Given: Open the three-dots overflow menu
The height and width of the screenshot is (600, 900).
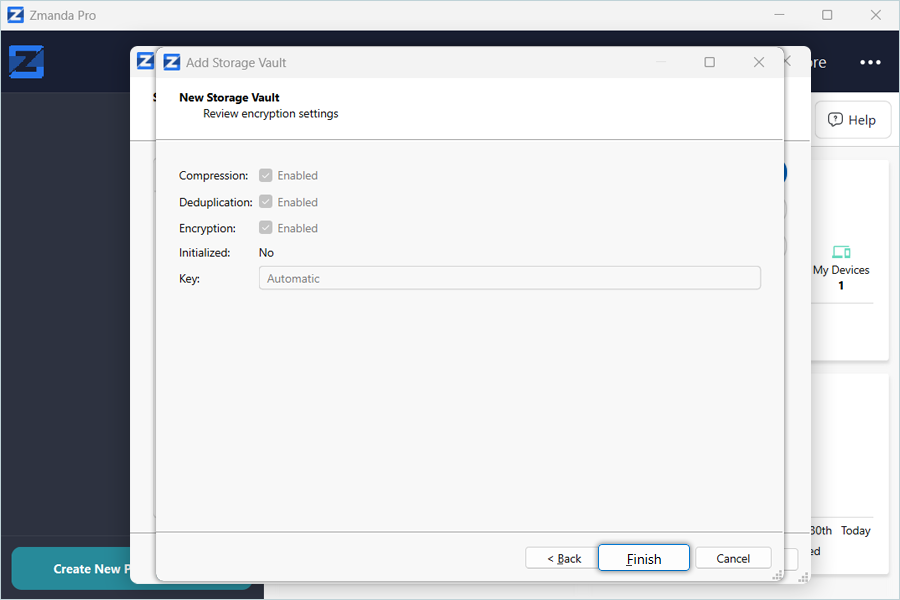Looking at the screenshot, I should 870,62.
